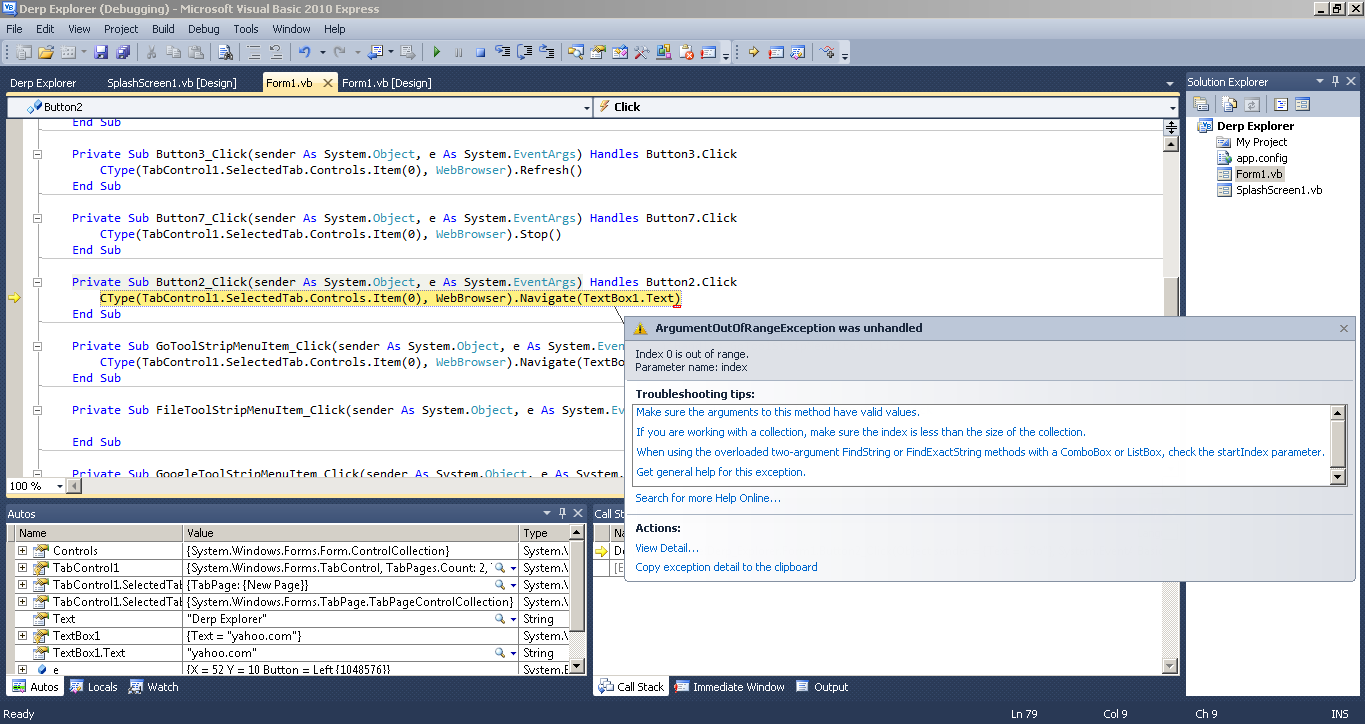
Task: Click the Show Next Statement yellow arrow icon
Action: point(753,52)
